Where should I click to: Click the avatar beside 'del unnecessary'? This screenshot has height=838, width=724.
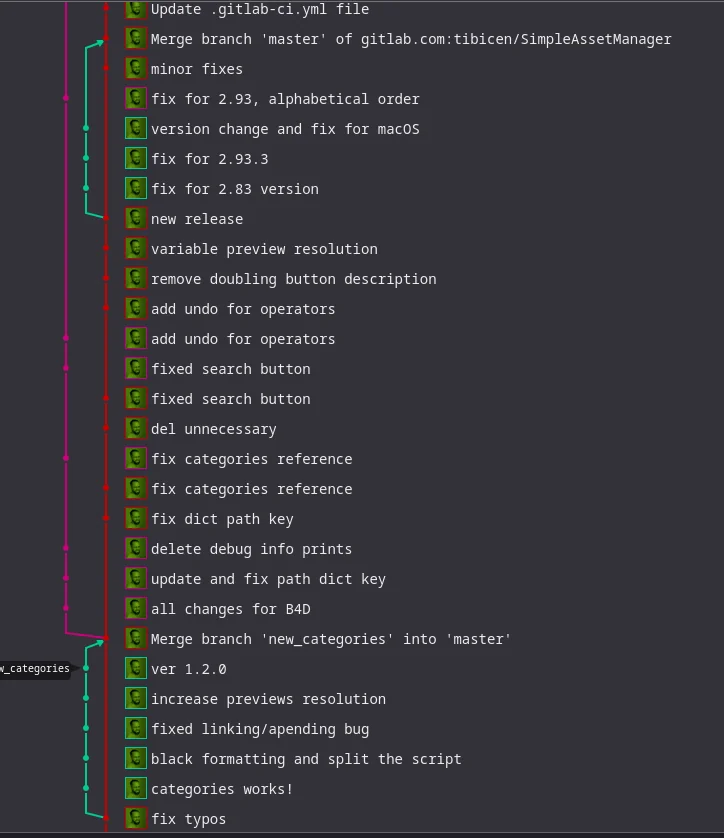click(136, 428)
